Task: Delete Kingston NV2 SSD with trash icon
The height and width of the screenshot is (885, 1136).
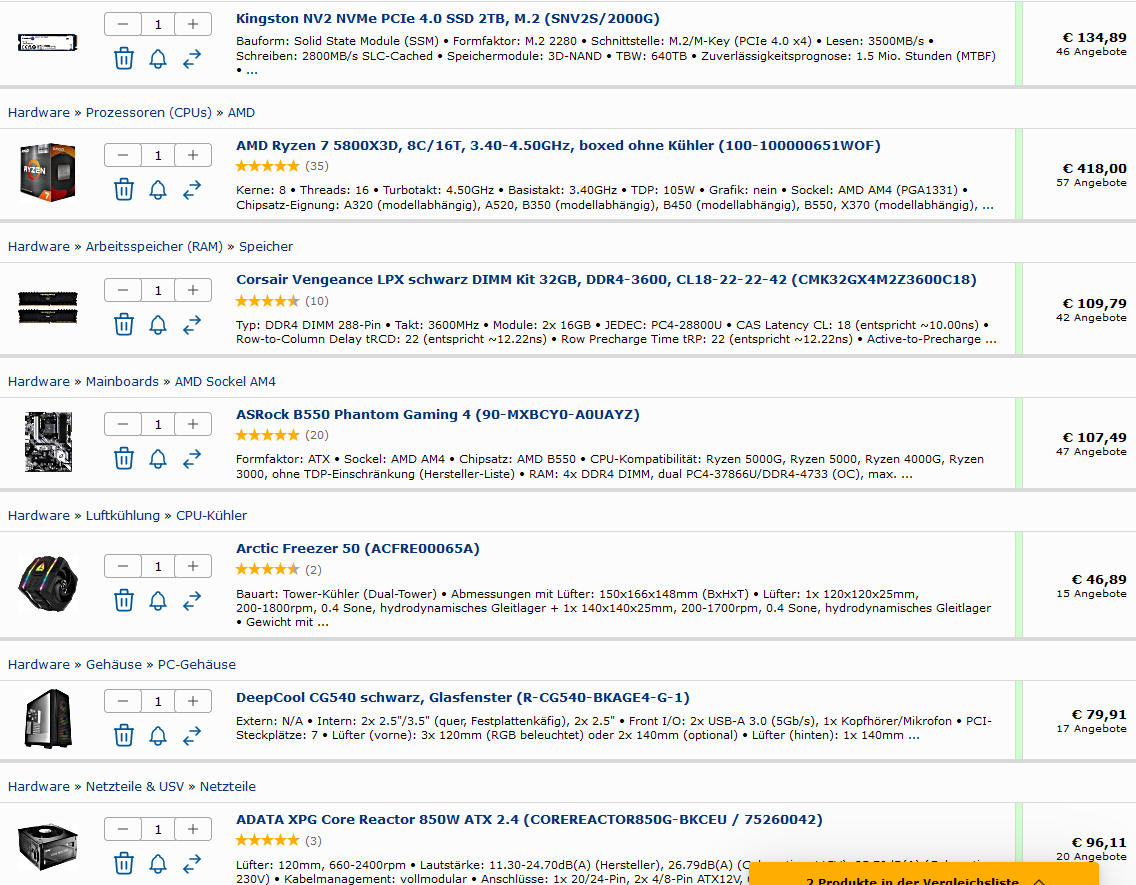Action: [x=124, y=58]
